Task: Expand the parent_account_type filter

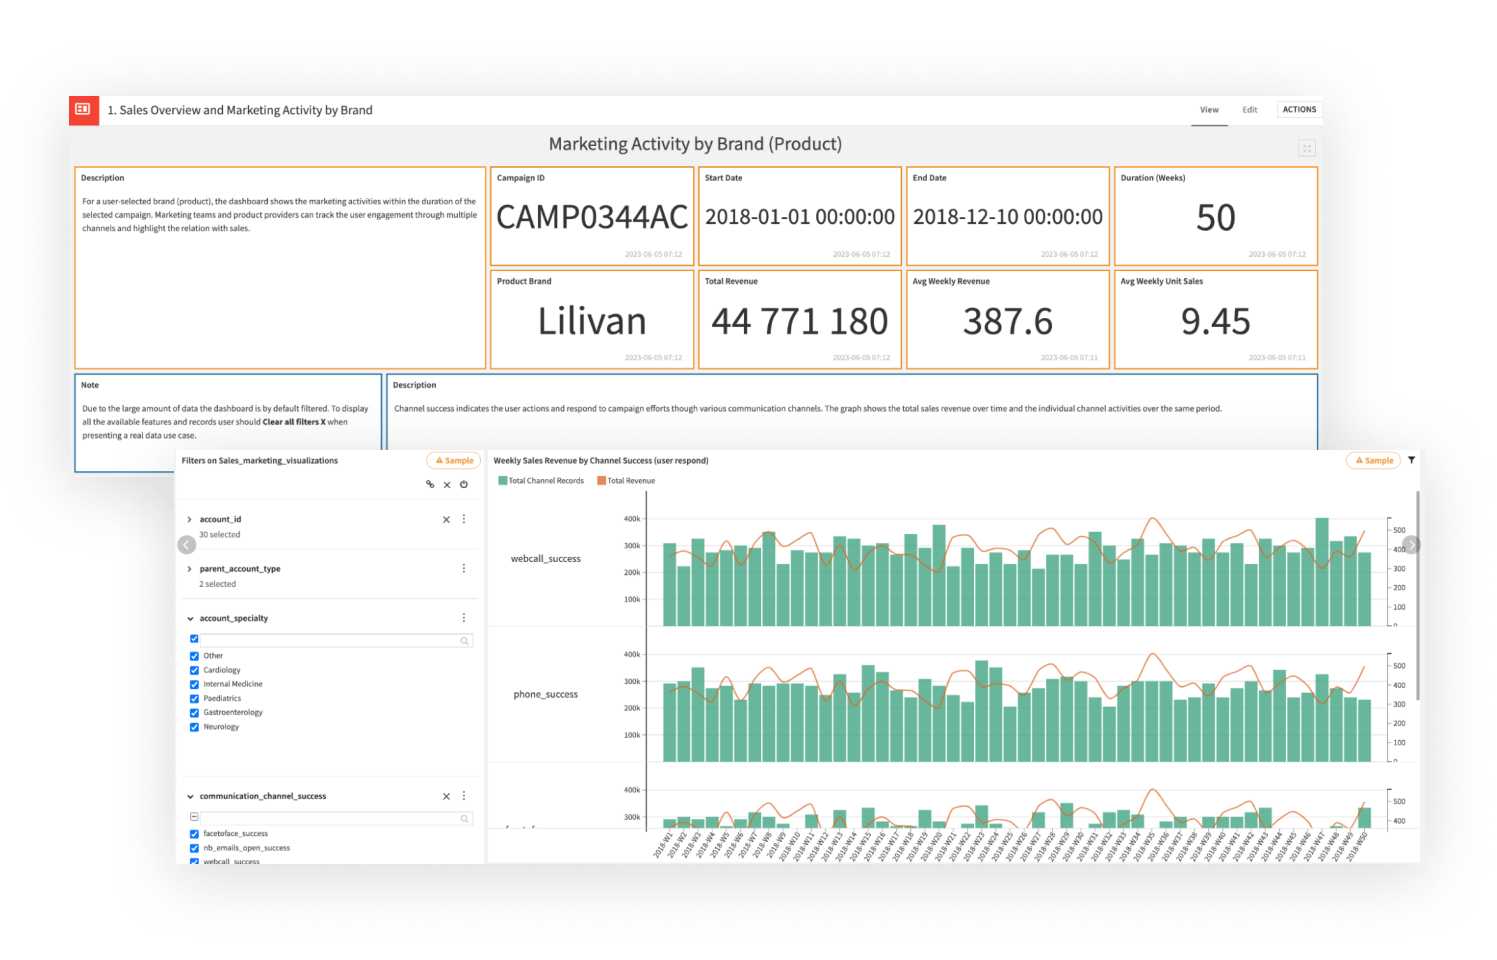Action: [189, 568]
